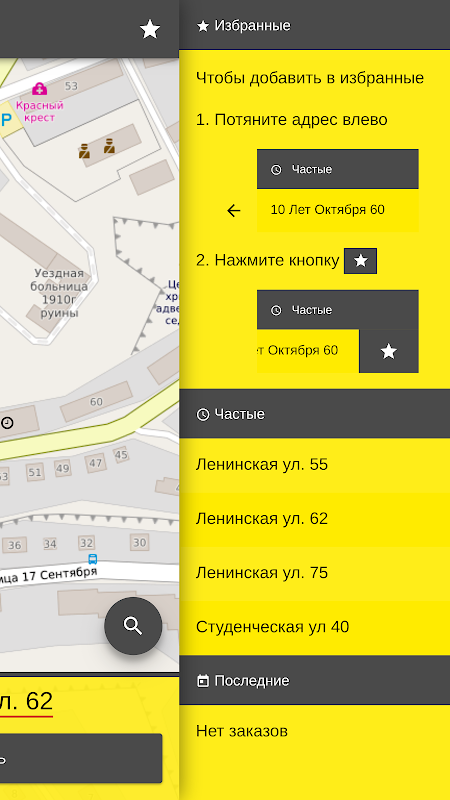
Task: Tap the blue parking P sign on map
Action: click(5, 120)
